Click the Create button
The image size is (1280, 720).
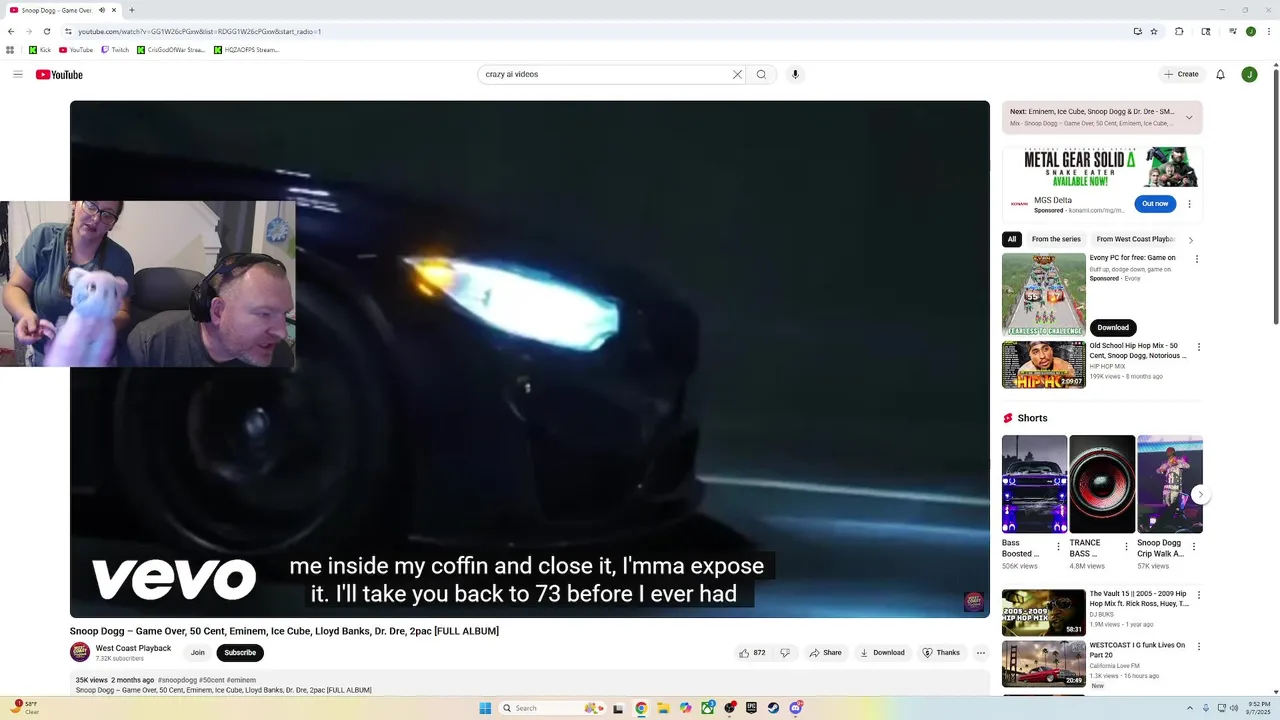(x=1181, y=74)
